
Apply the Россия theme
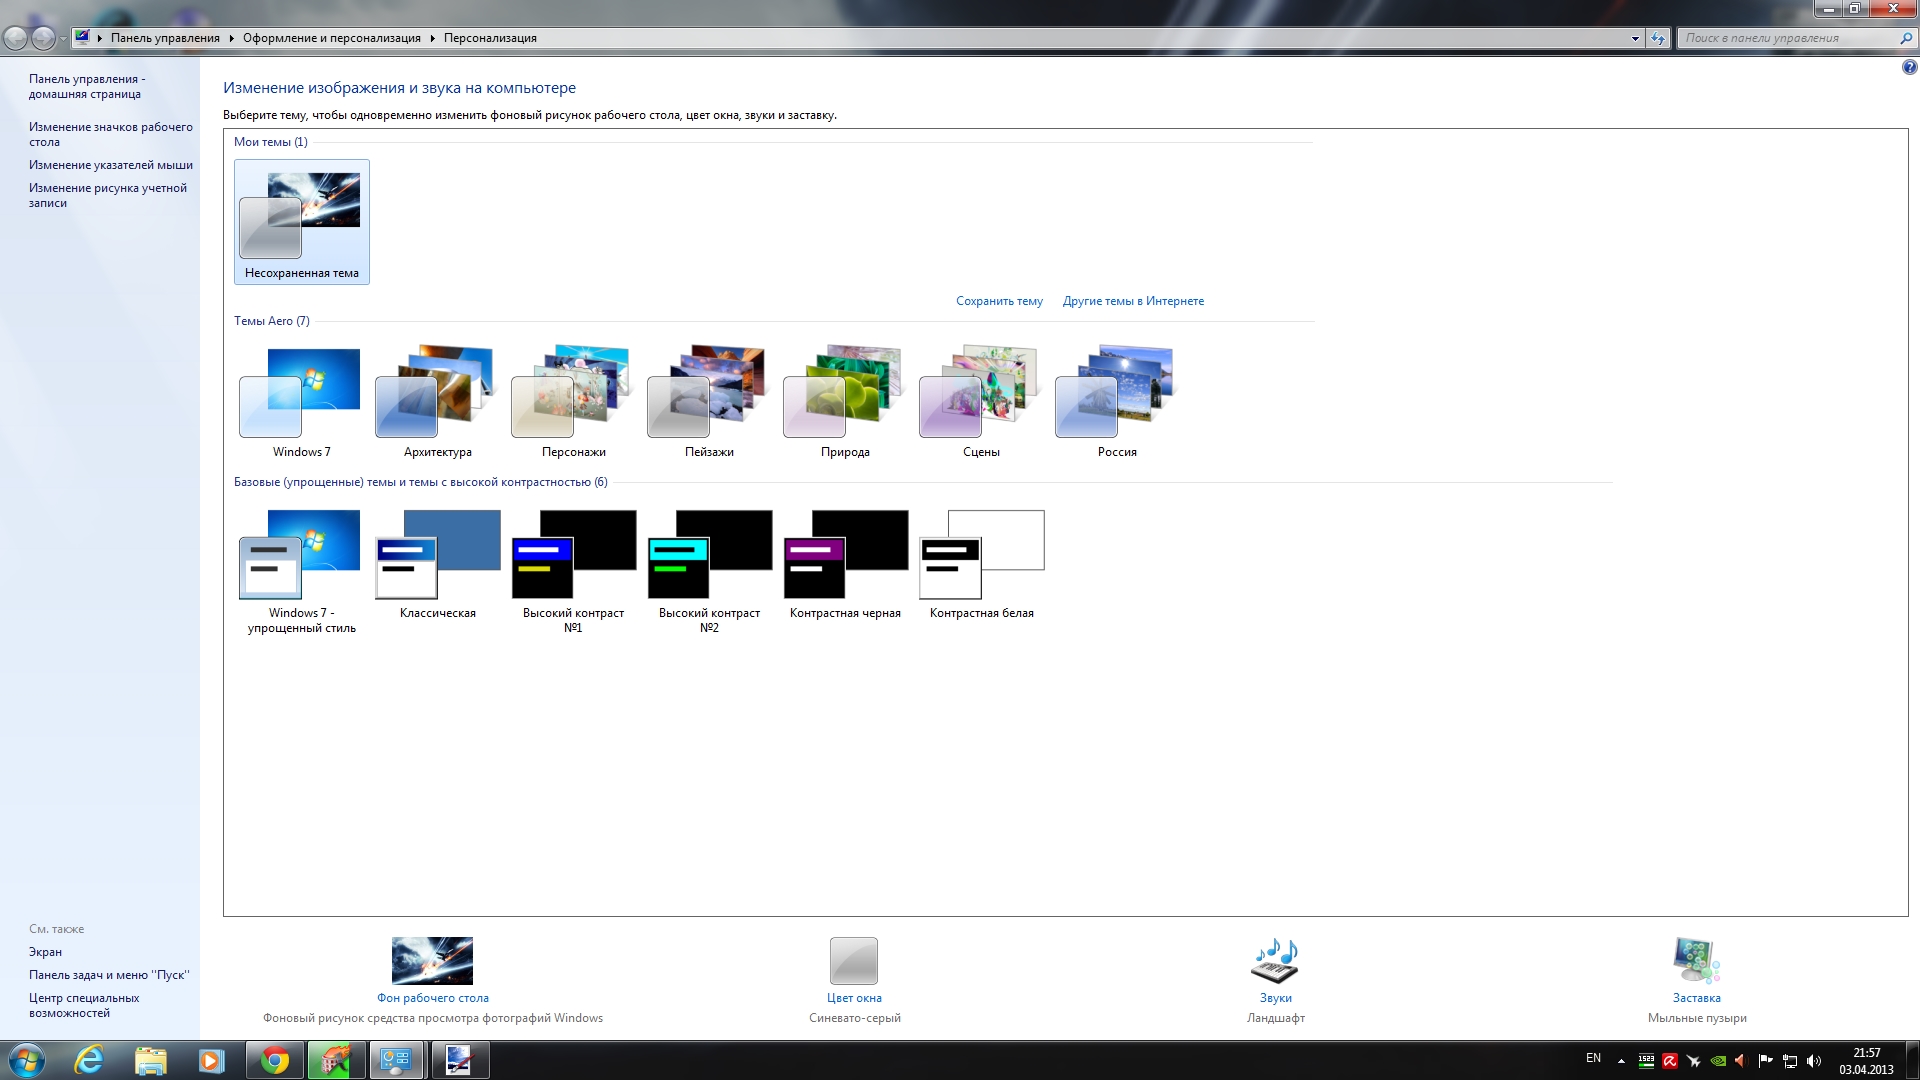pyautogui.click(x=1117, y=400)
